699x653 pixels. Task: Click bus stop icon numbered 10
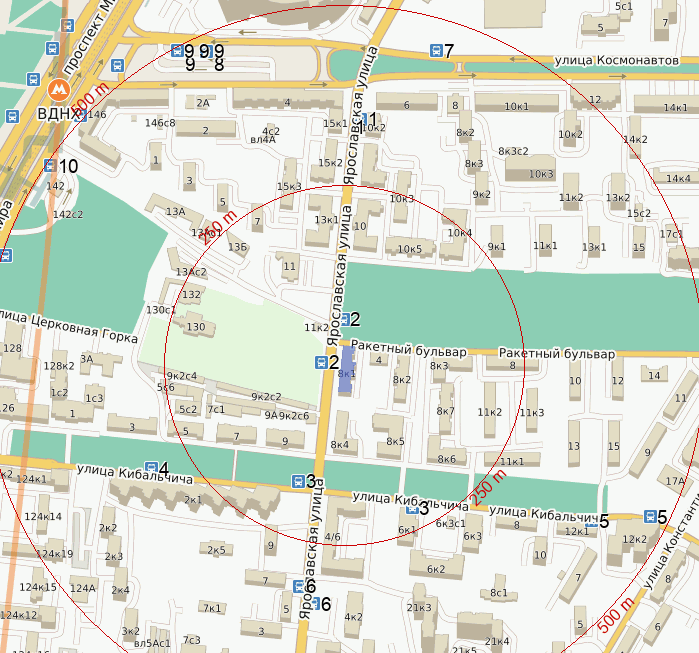[49, 166]
